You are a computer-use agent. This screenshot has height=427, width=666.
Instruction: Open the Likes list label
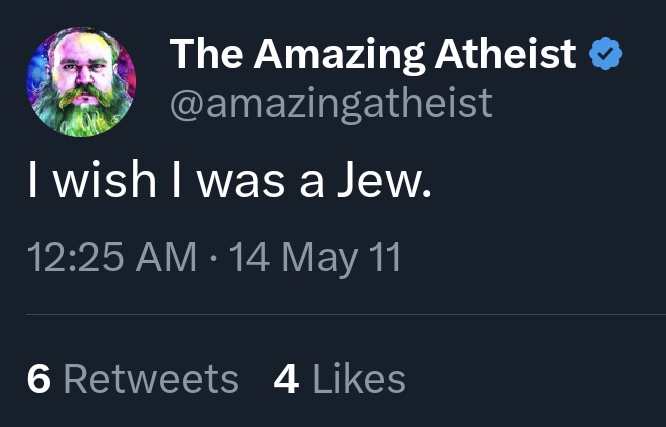point(359,378)
